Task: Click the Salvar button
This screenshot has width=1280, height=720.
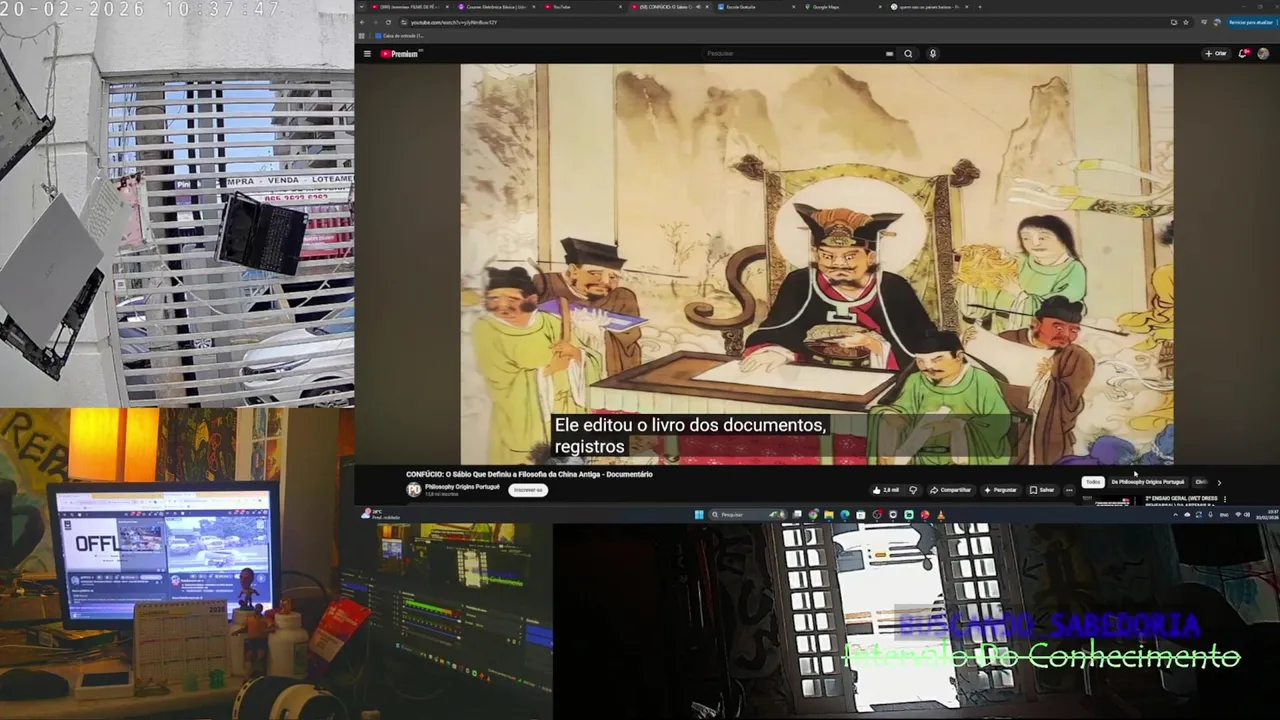Action: [1042, 490]
